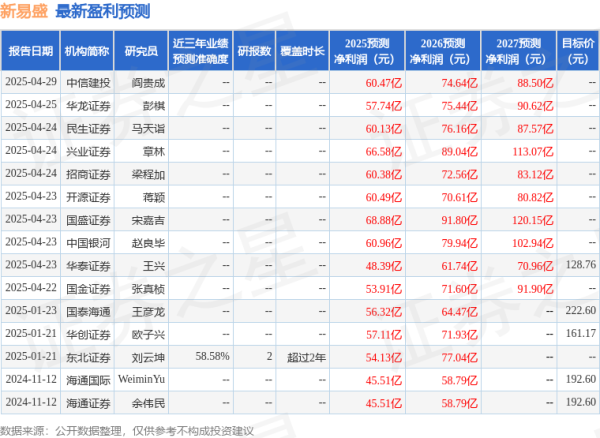This screenshot has height=438, width=600.
Task: Click the 研报数 column header
Action: point(254,51)
